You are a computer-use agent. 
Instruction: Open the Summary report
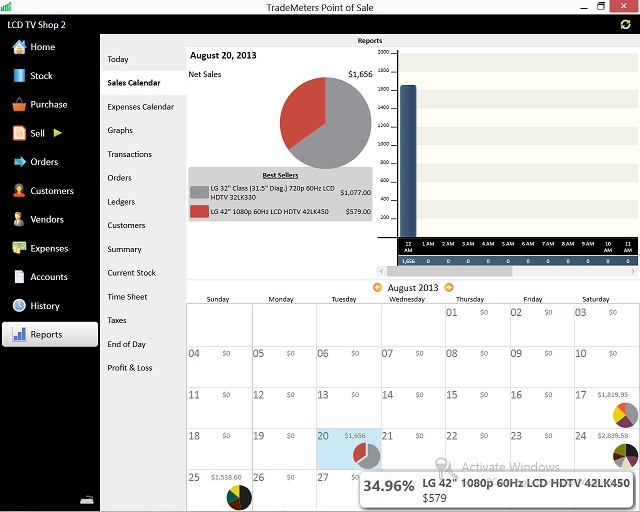[143, 249]
